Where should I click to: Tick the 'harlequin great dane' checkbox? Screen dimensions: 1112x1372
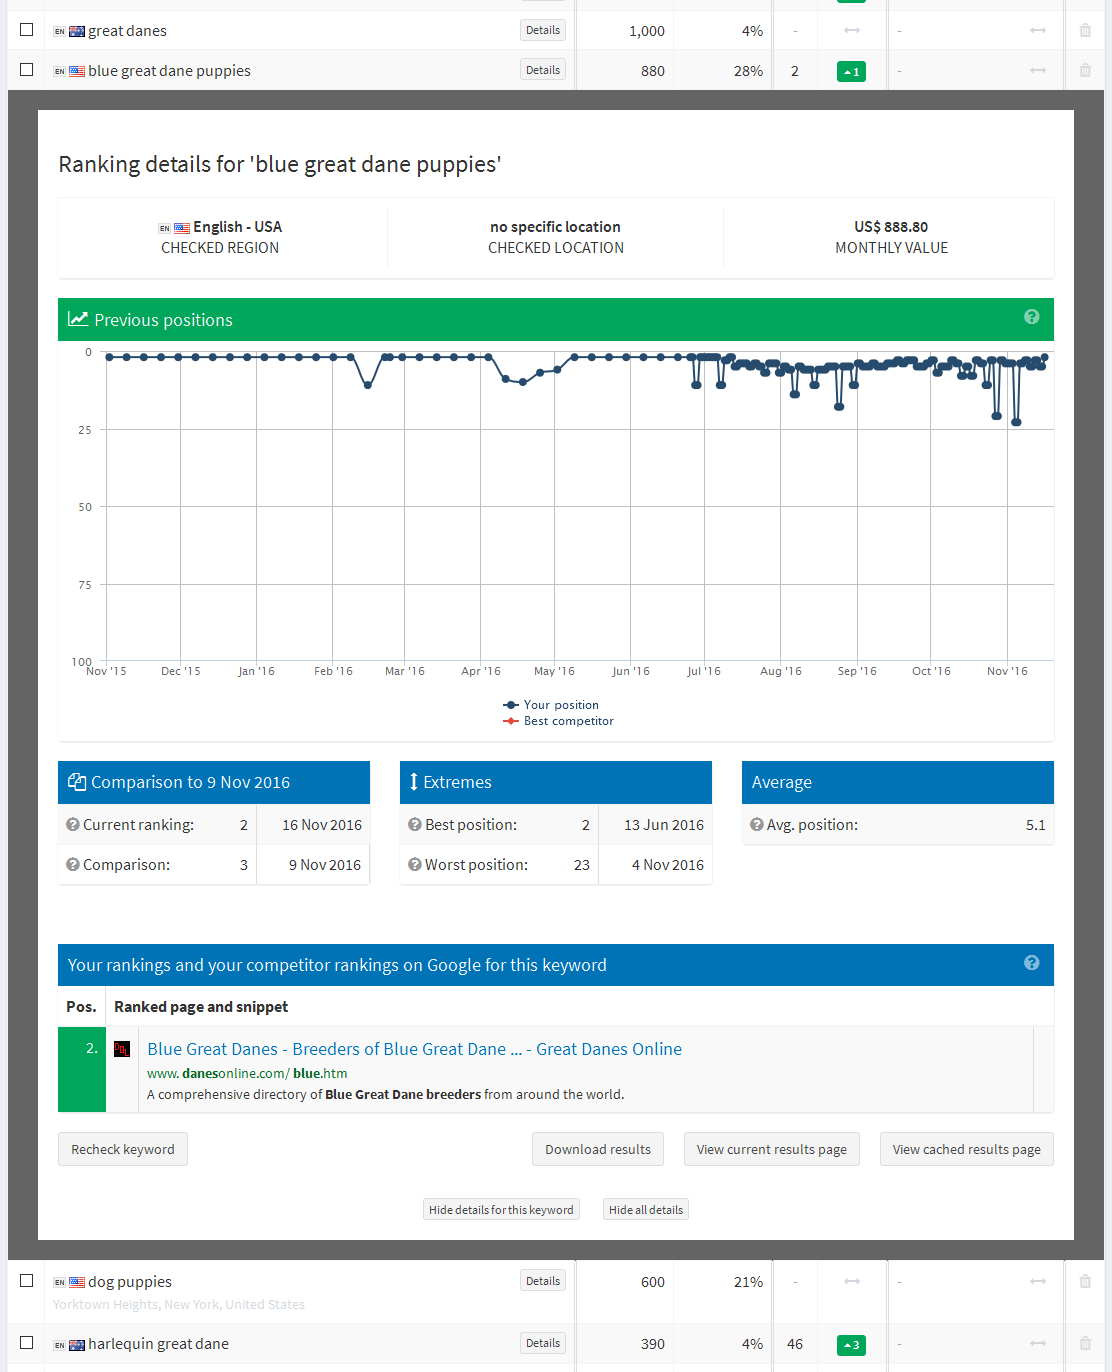(26, 1344)
